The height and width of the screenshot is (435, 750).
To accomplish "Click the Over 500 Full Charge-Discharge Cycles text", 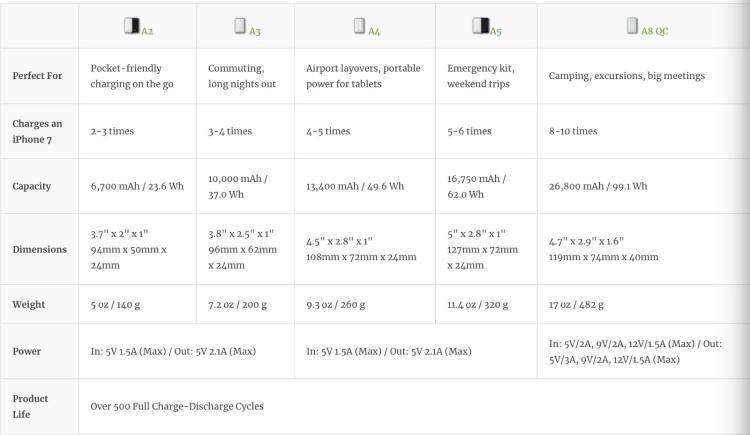I will point(177,406).
